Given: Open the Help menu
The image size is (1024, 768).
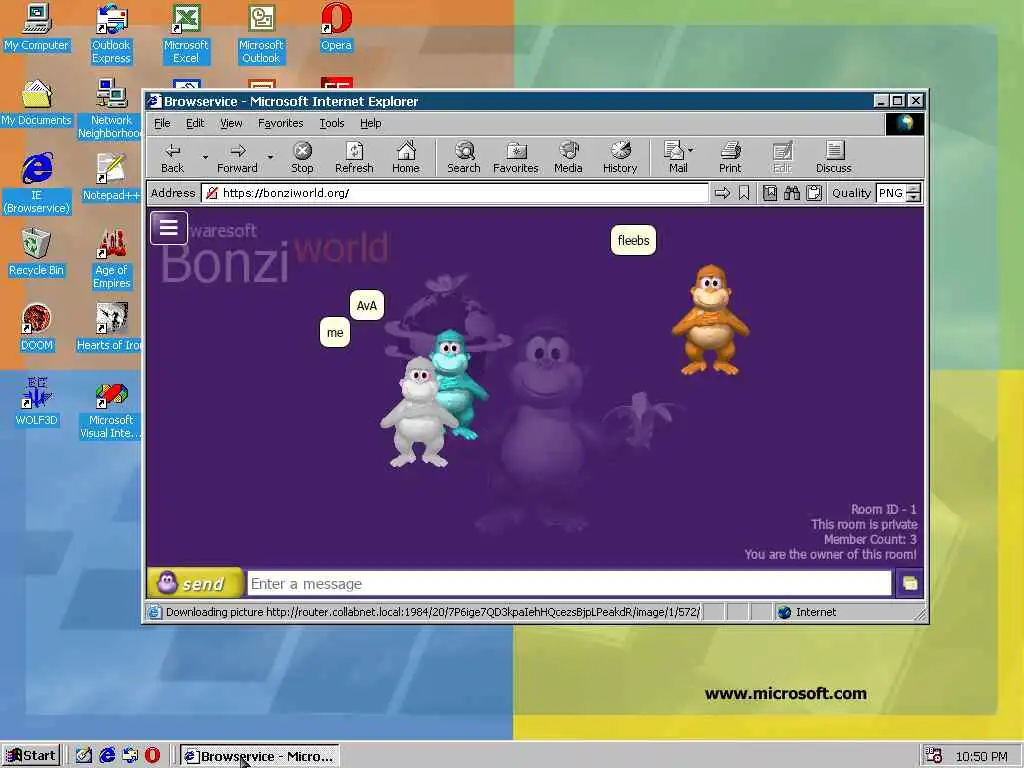Looking at the screenshot, I should (370, 123).
